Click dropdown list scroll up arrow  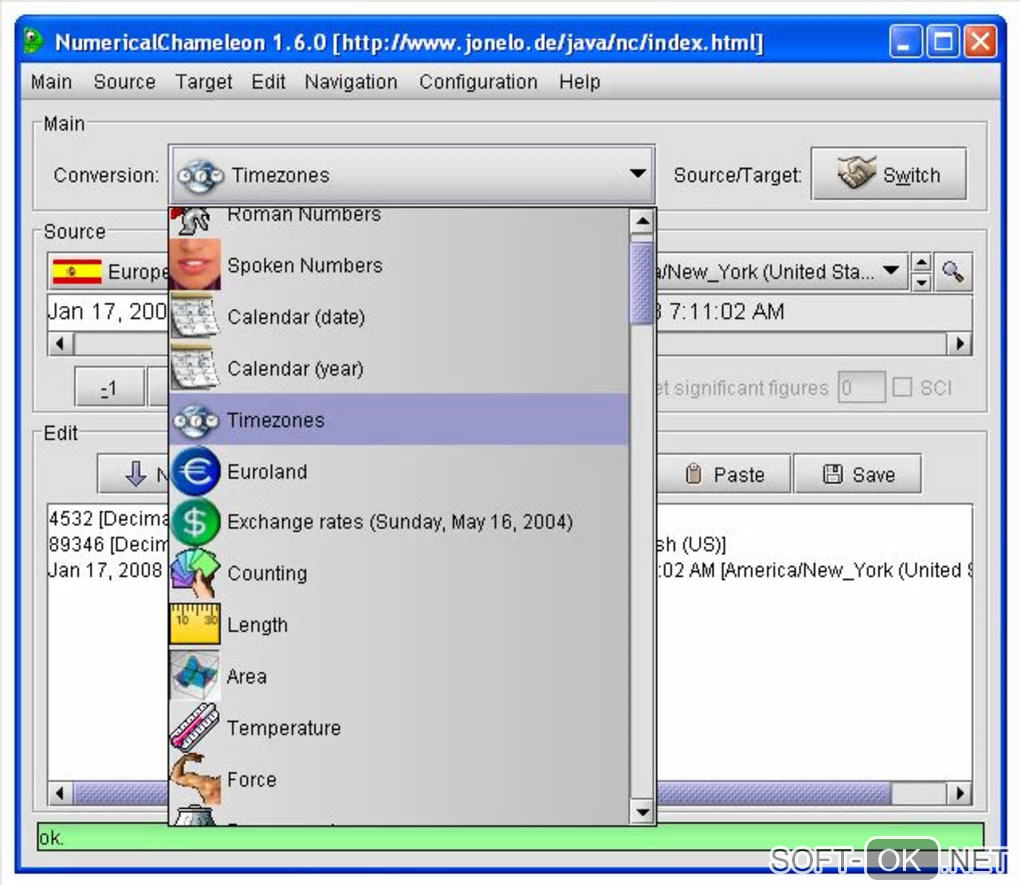[x=642, y=221]
